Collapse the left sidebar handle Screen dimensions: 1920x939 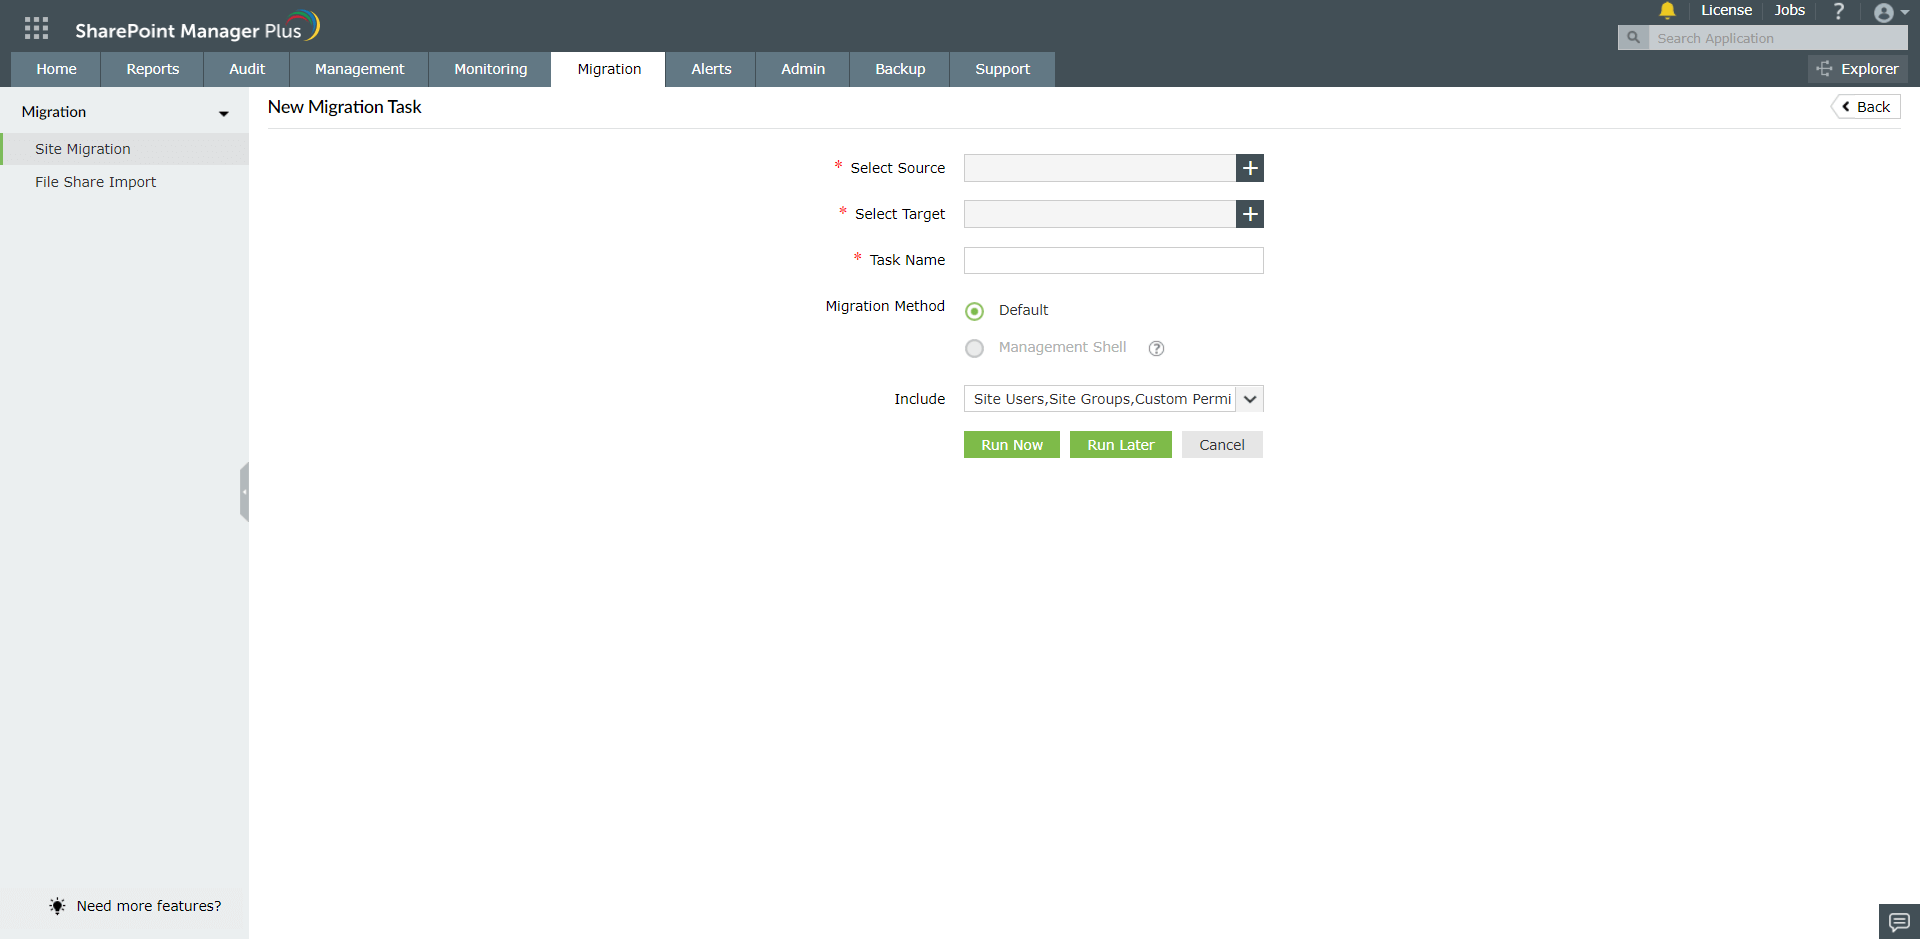[244, 492]
